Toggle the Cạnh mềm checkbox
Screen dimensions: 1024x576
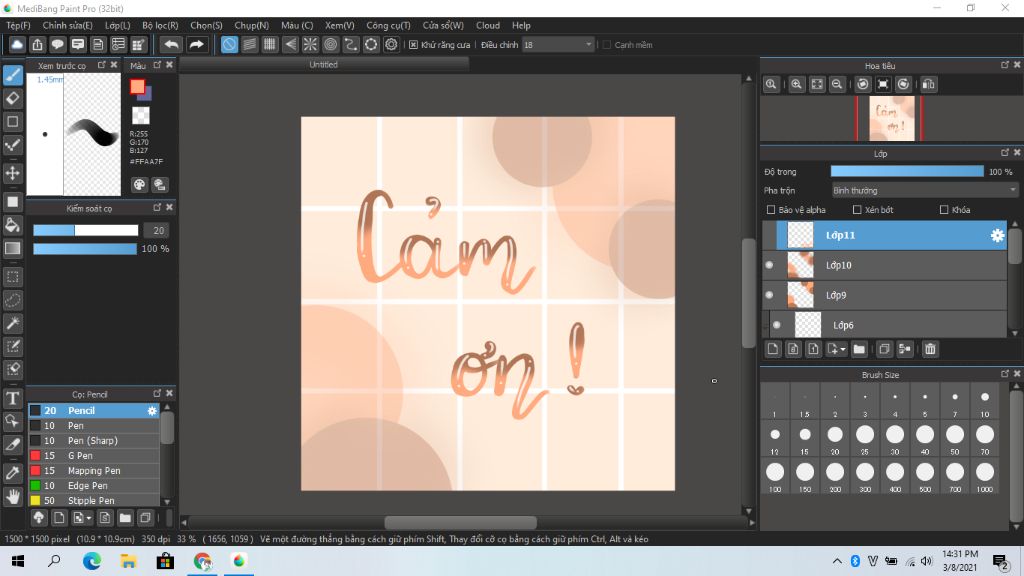[607, 44]
